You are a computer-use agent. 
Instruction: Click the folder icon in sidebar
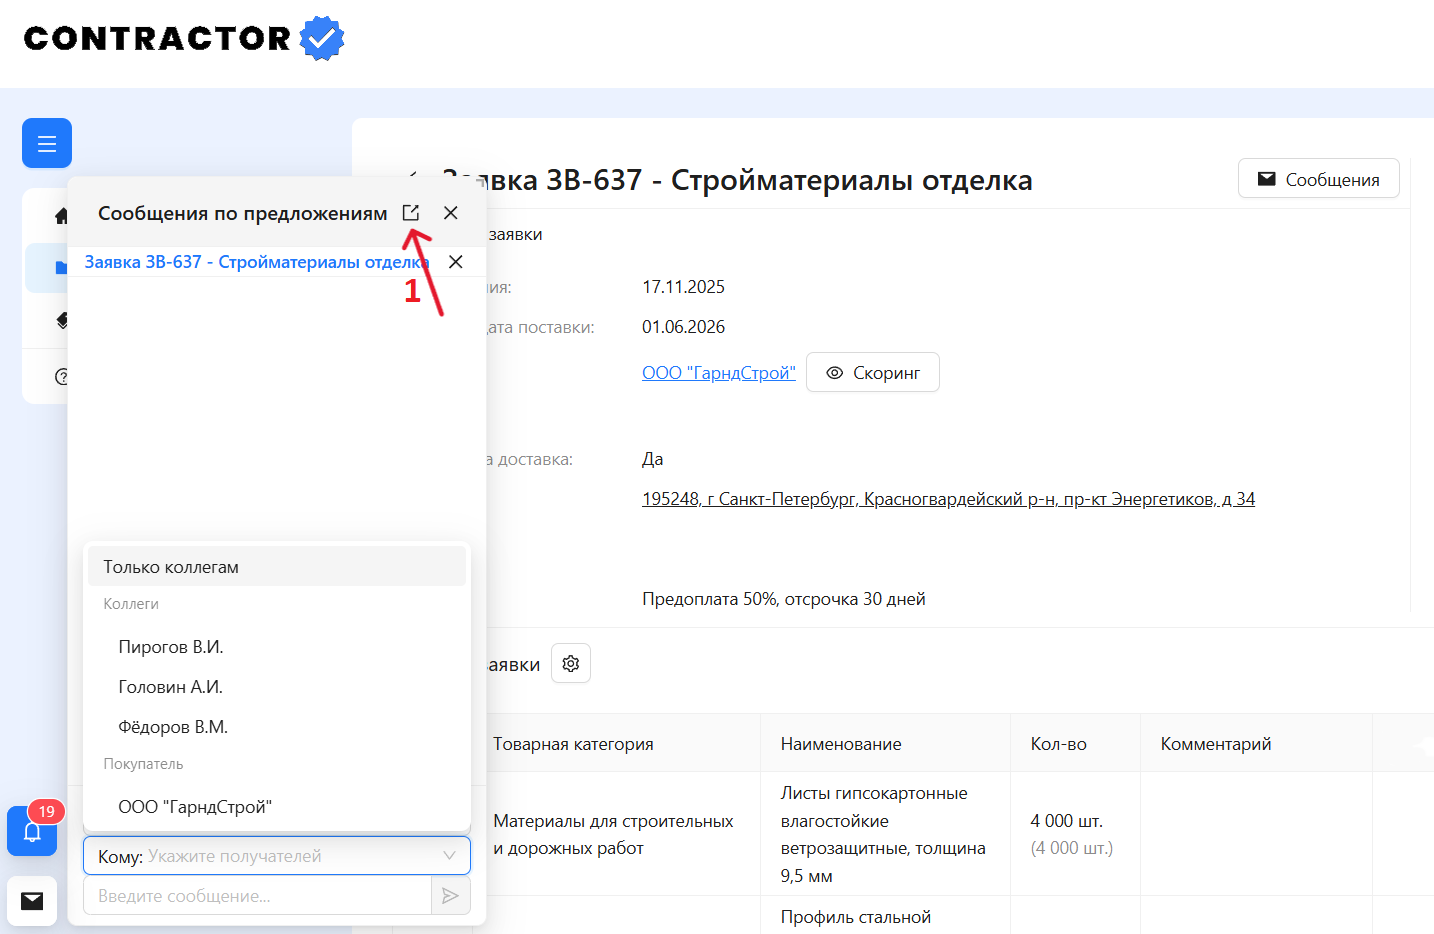tap(61, 268)
